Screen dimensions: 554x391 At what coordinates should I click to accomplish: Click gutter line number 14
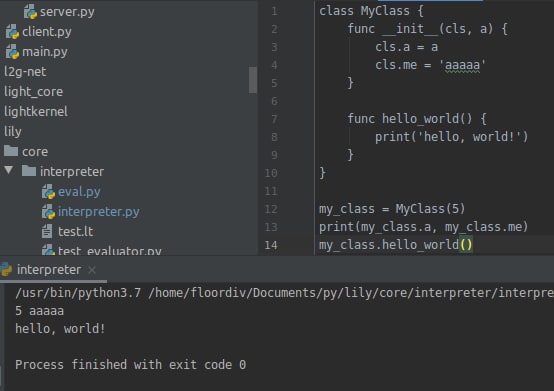pyautogui.click(x=271, y=245)
